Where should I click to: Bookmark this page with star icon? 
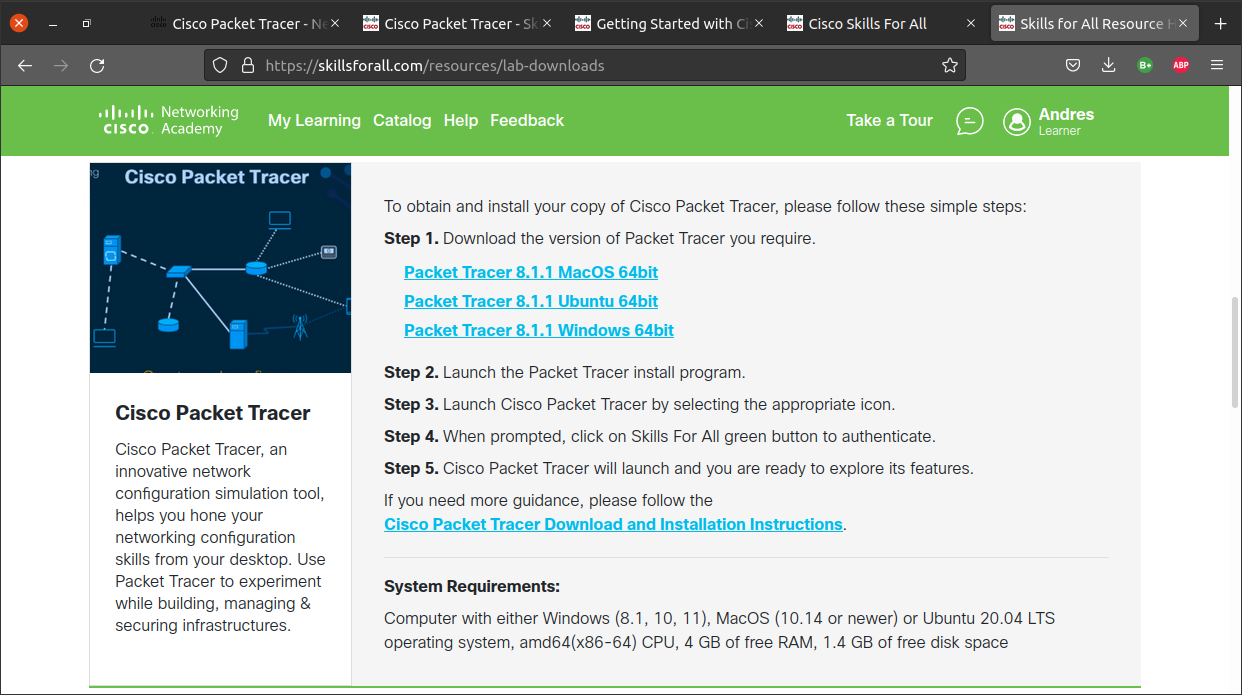tap(949, 66)
